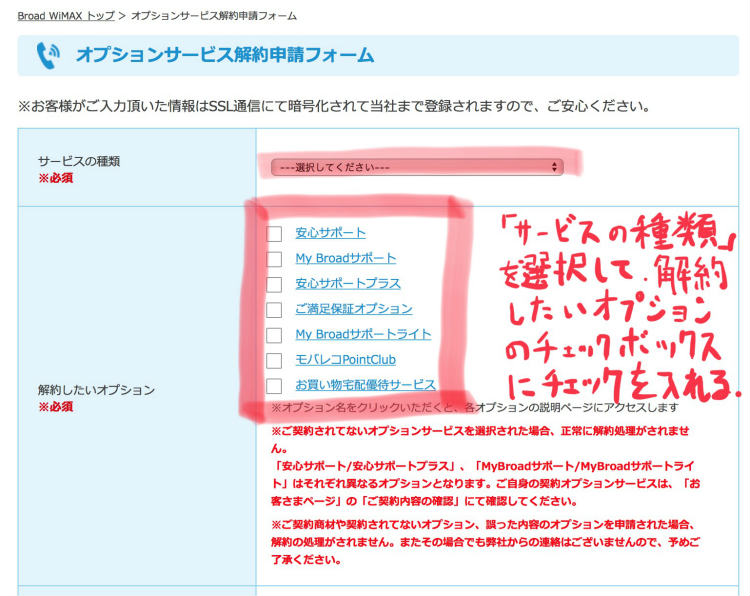Open the サービスの種類 dropdown
The height and width of the screenshot is (596, 750).
click(x=417, y=167)
